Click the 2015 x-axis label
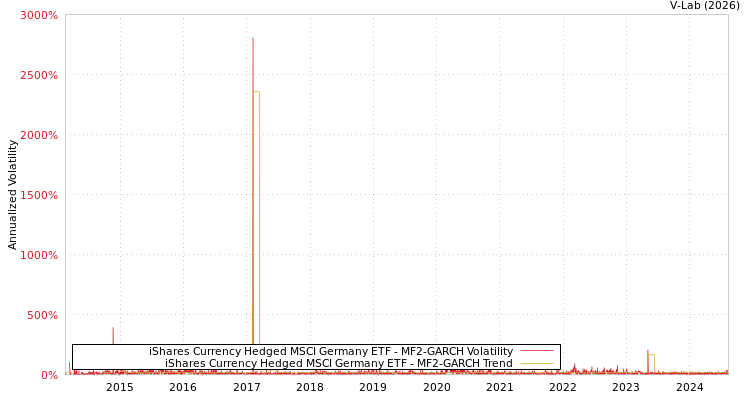This screenshot has width=750, height=400. pyautogui.click(x=120, y=387)
